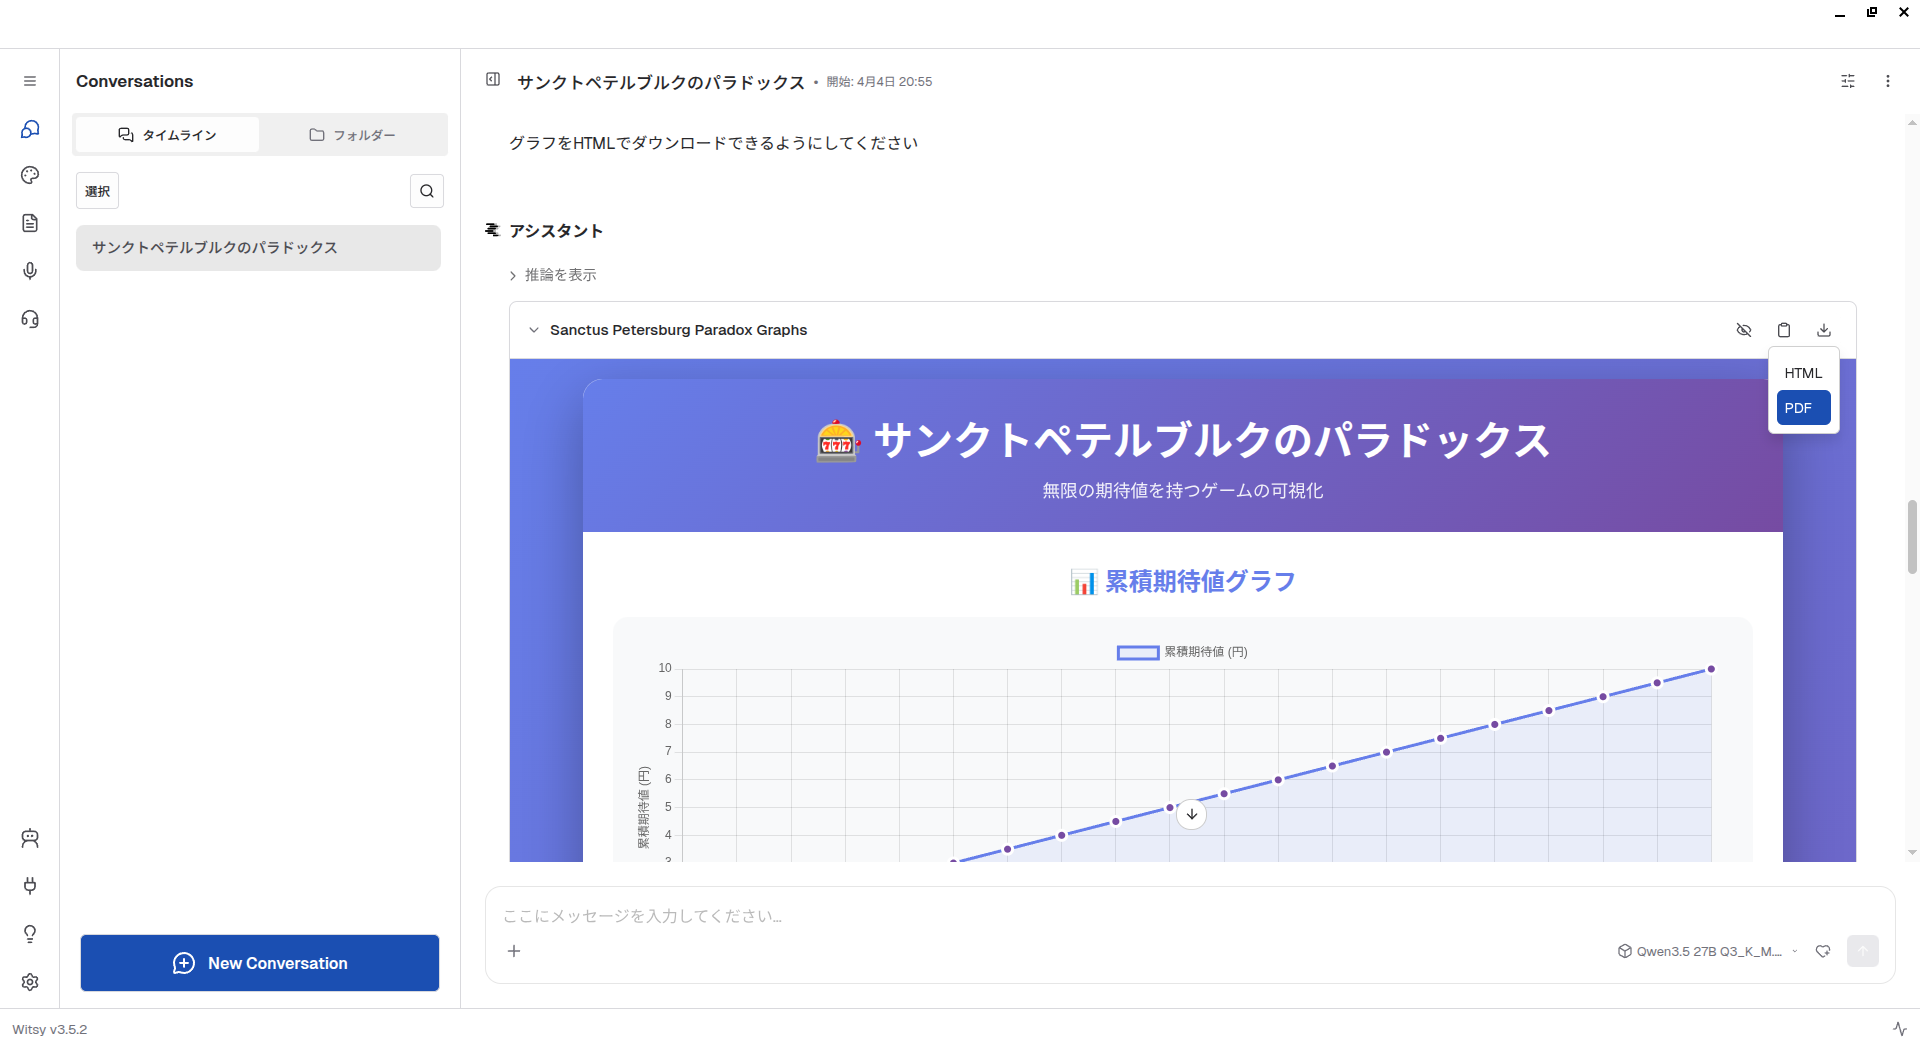Open the microphone dictation icon
This screenshot has height=1048, width=1920.
point(30,271)
